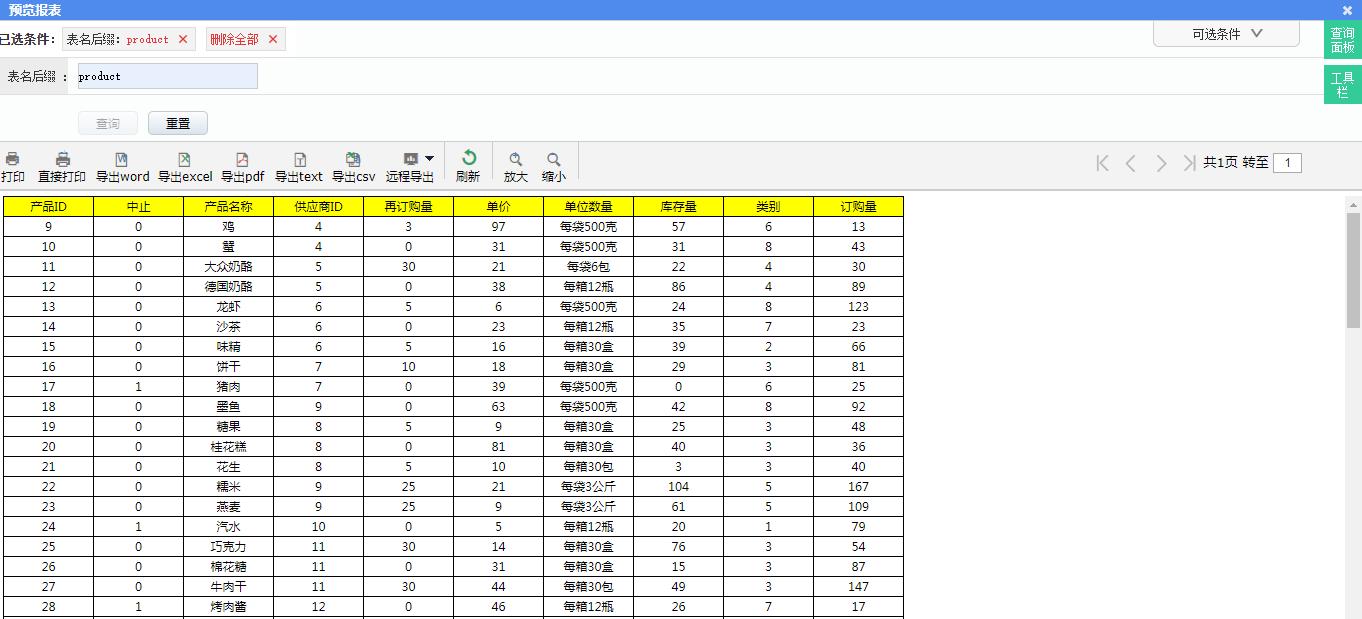
Task: Click the Print (打印) icon
Action: 13,160
